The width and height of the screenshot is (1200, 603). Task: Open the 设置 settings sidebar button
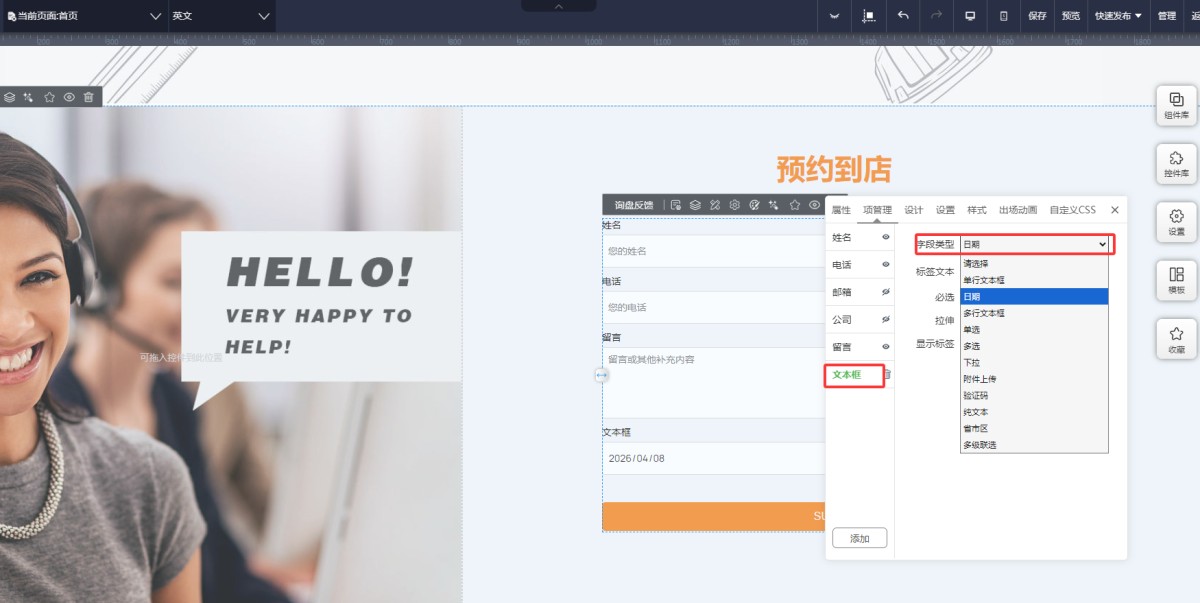tap(1177, 222)
